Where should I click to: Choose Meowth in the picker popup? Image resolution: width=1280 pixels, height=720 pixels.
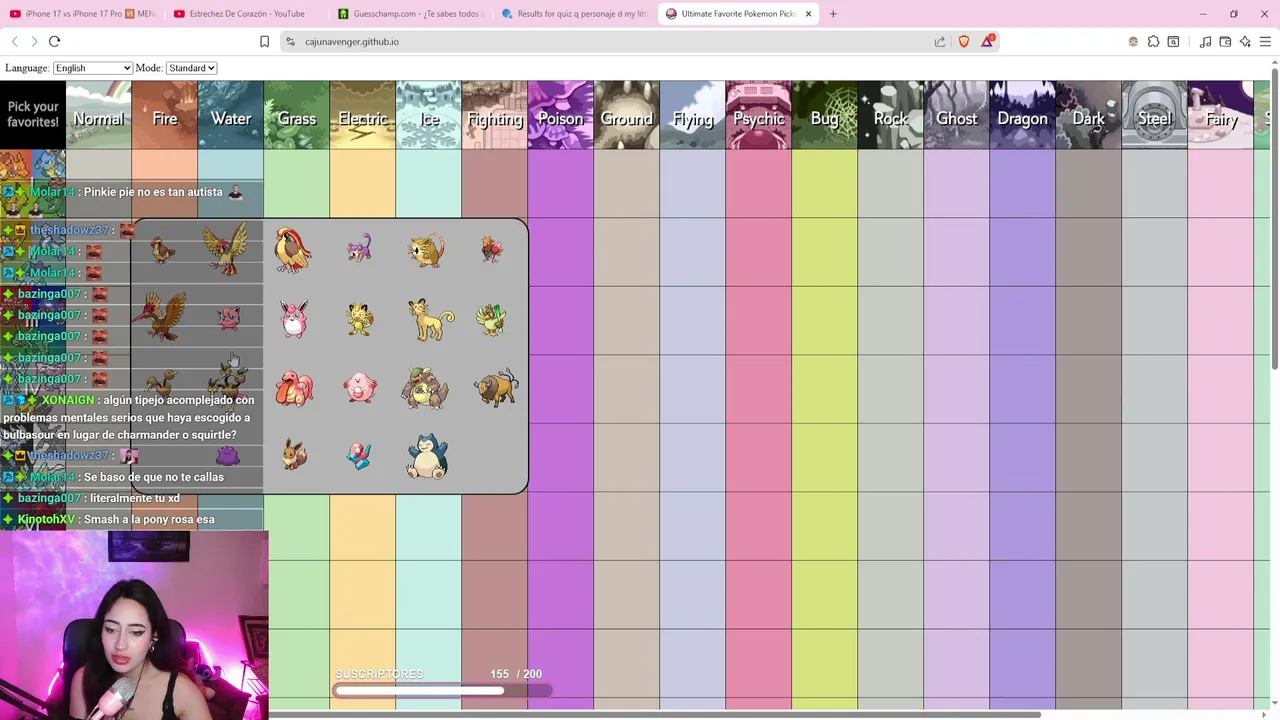pos(359,319)
